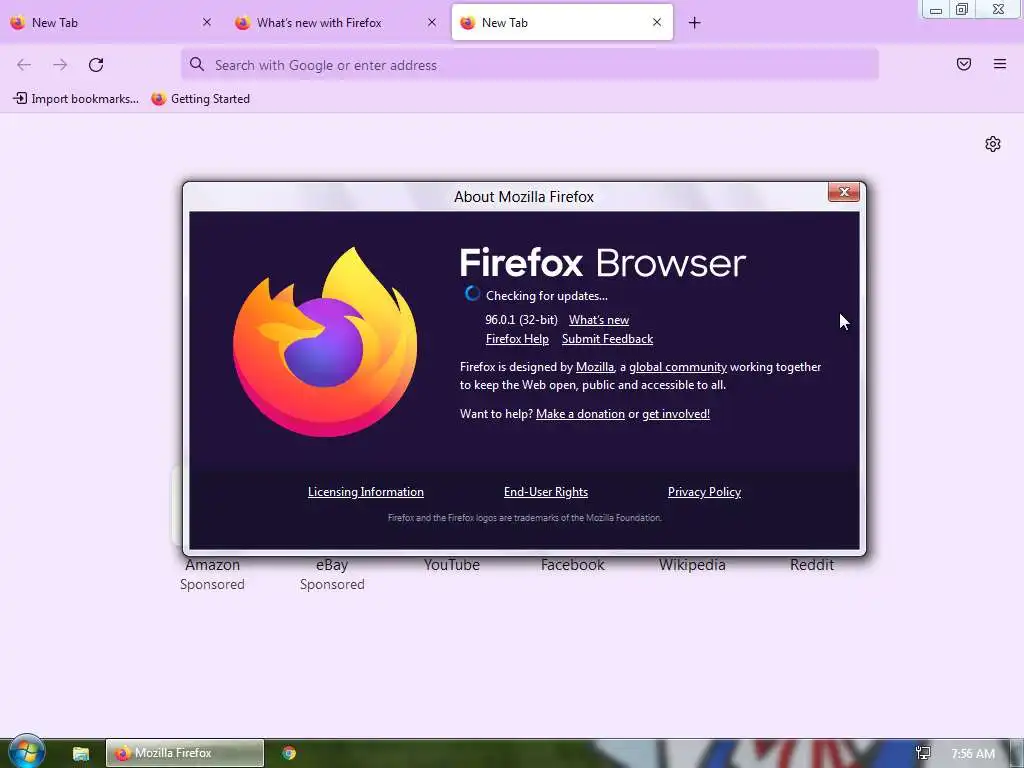Open Licensing Information link
The image size is (1024, 768).
[x=366, y=492]
